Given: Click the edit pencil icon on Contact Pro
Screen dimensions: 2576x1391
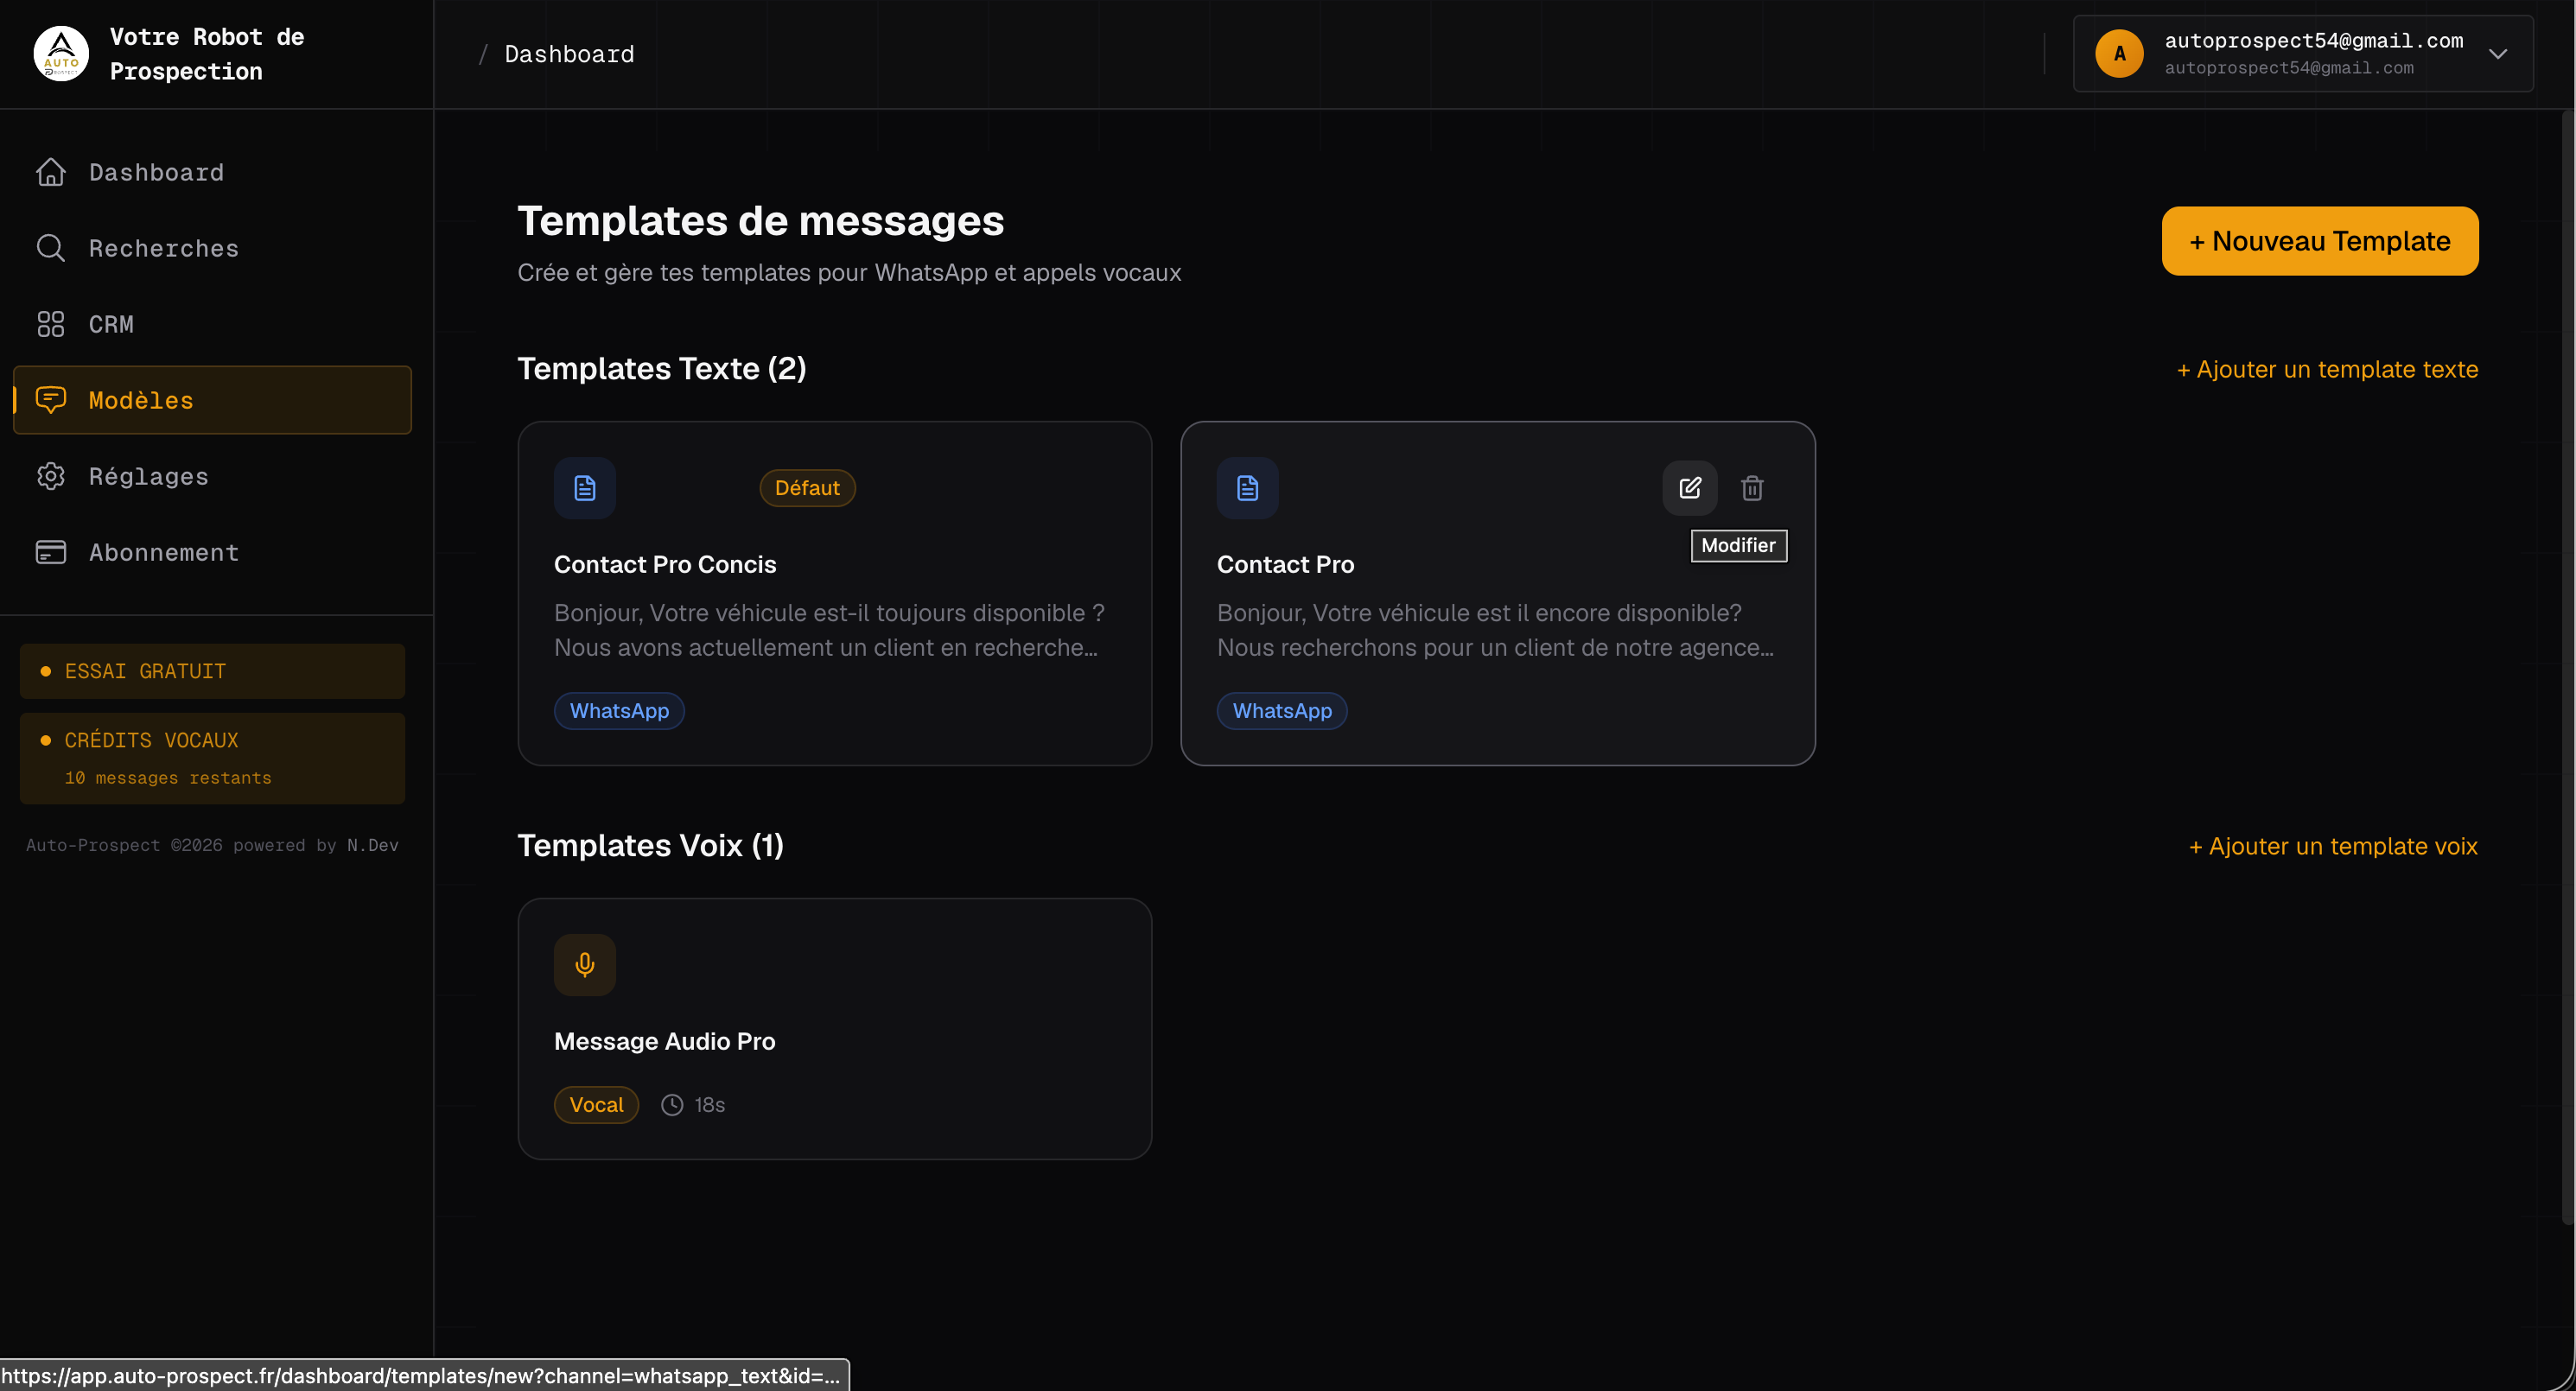Looking at the screenshot, I should [x=1690, y=488].
